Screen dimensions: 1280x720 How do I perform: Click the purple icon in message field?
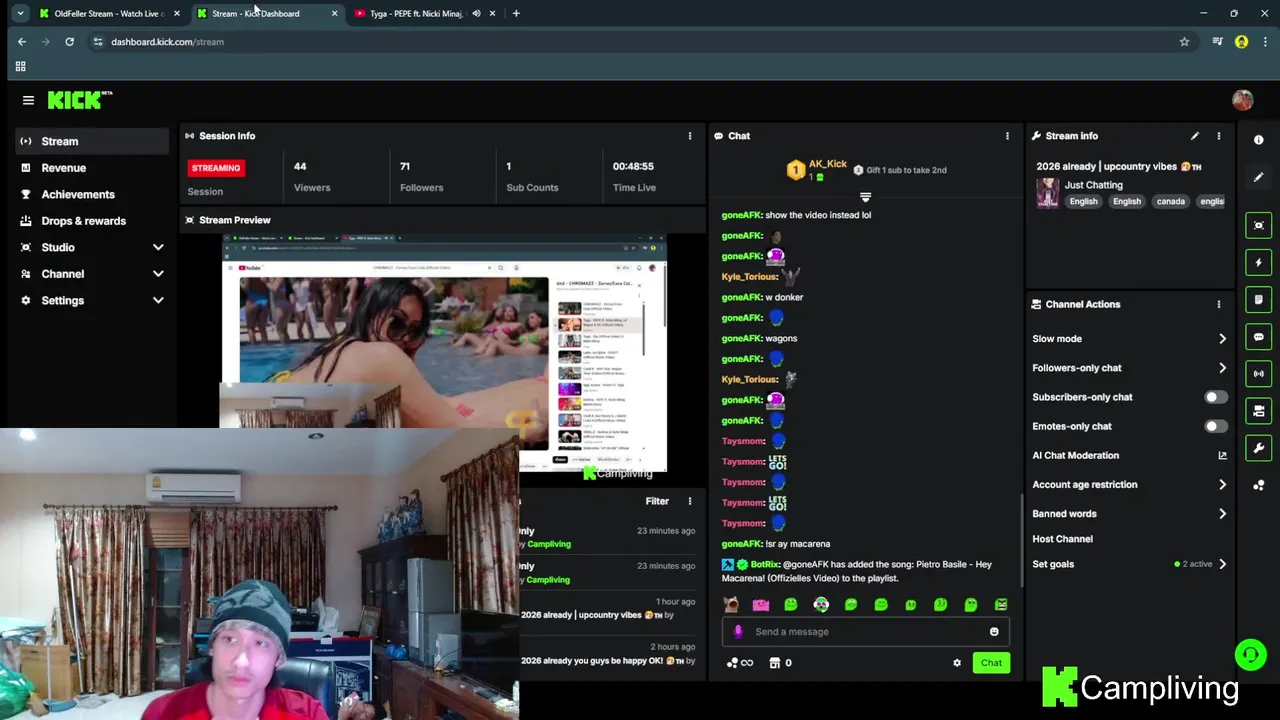click(738, 632)
